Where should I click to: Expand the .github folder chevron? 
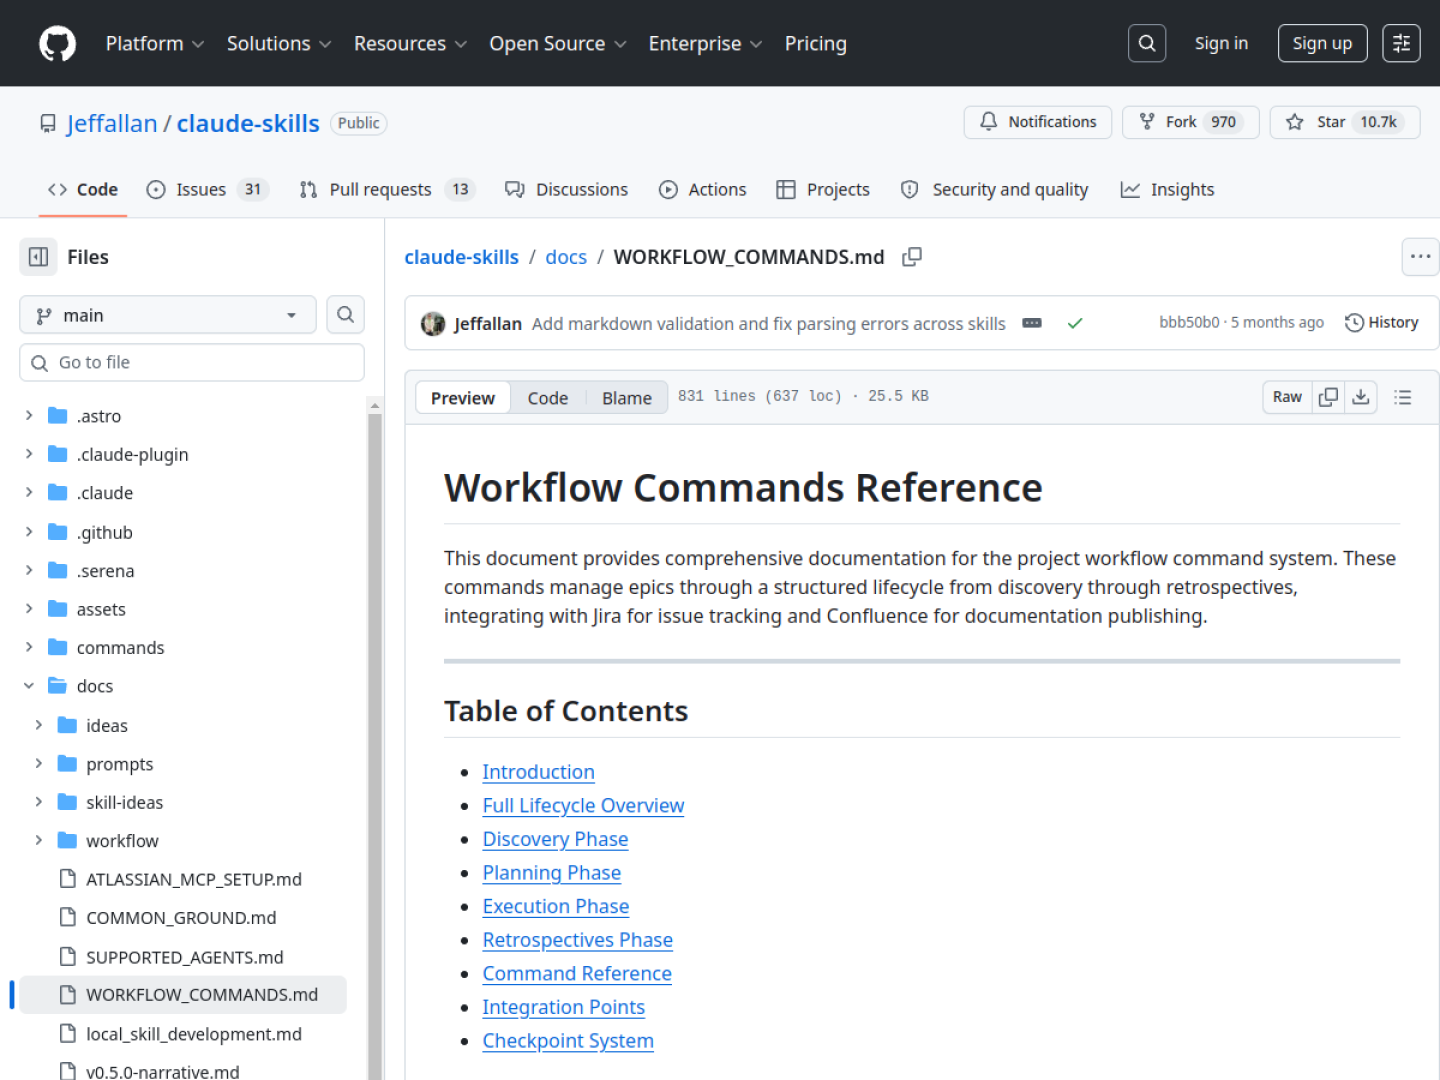click(x=29, y=532)
